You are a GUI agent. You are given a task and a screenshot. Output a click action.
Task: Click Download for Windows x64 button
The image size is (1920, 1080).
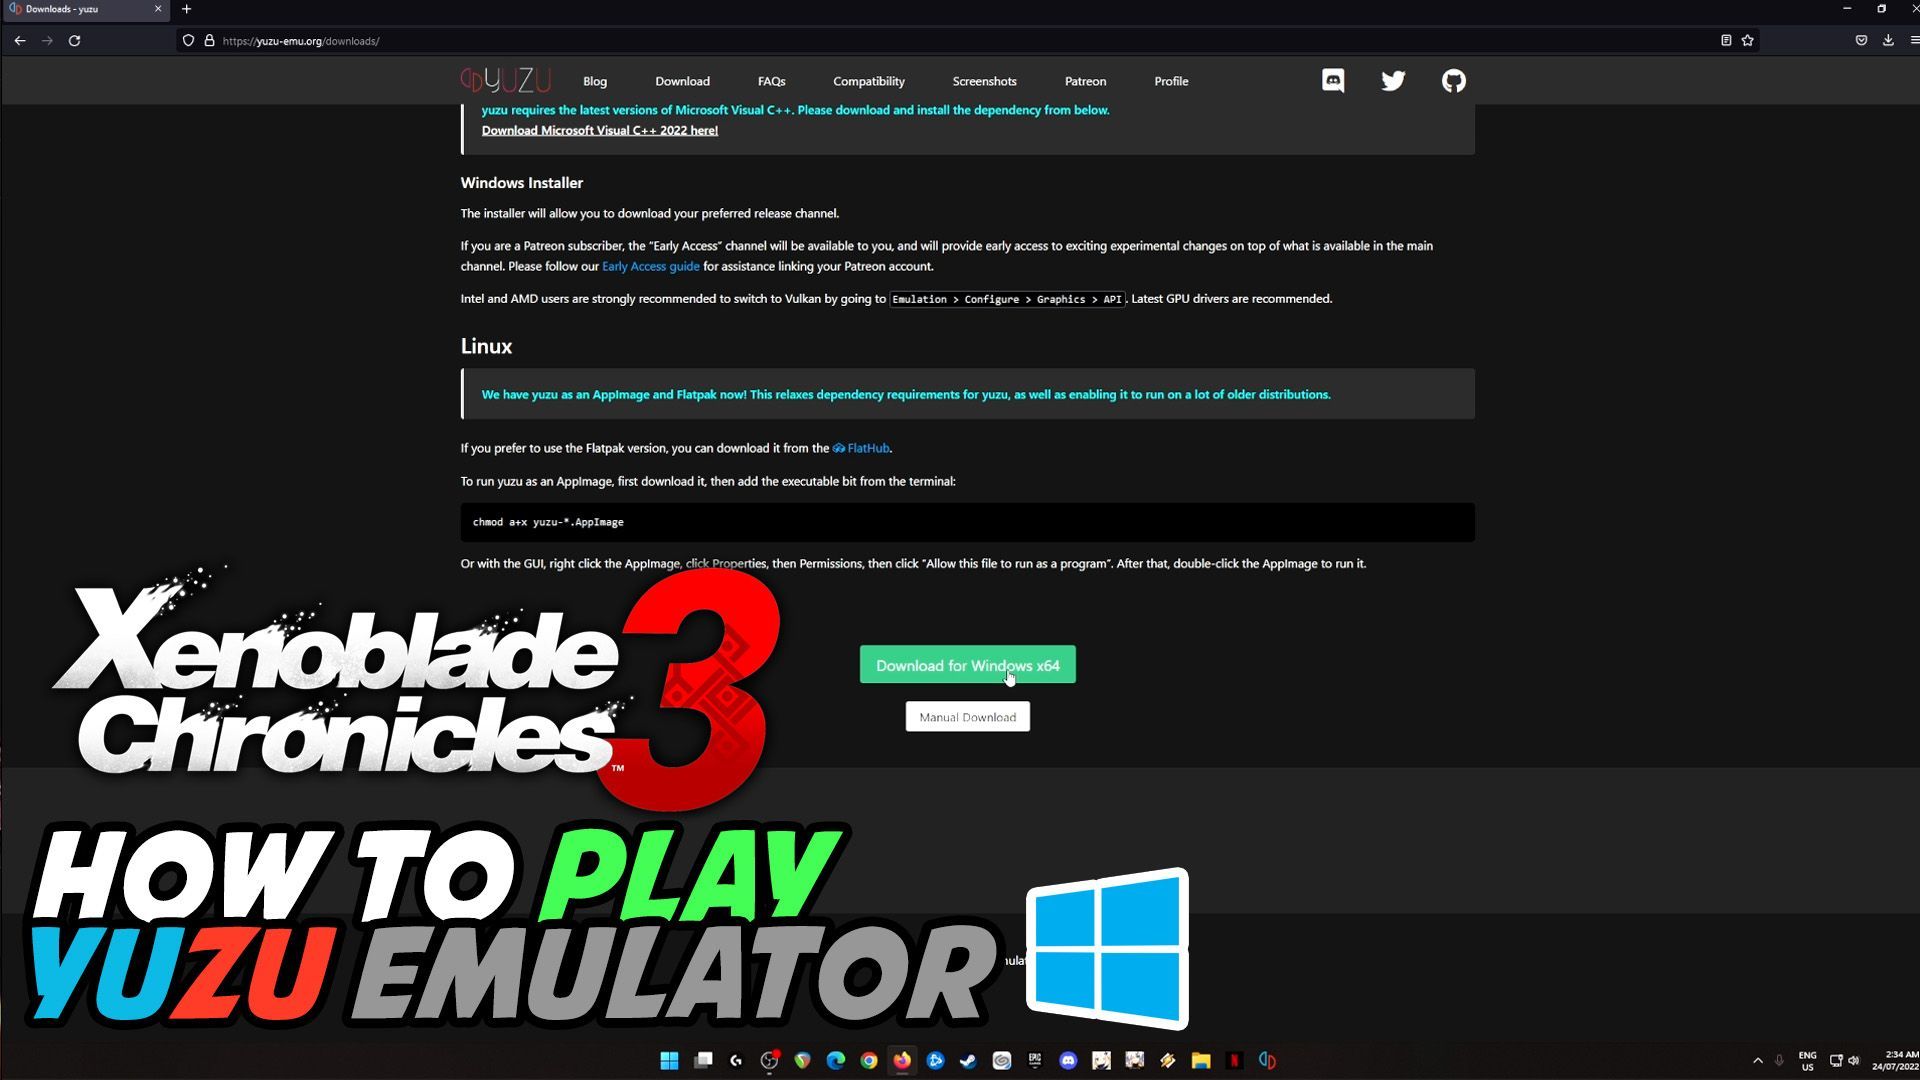coord(967,665)
